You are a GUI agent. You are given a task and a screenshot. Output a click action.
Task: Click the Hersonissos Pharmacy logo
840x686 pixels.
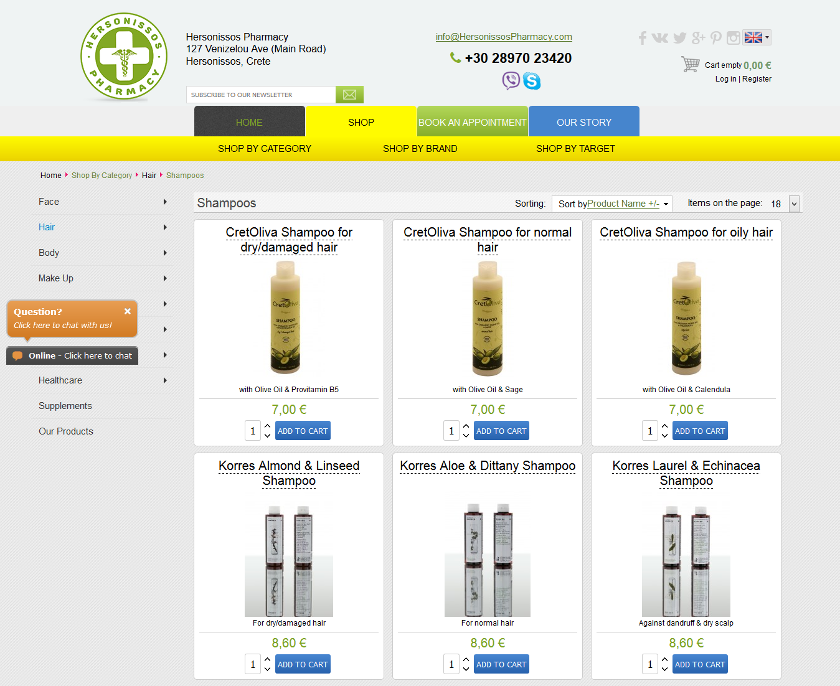[x=124, y=56]
